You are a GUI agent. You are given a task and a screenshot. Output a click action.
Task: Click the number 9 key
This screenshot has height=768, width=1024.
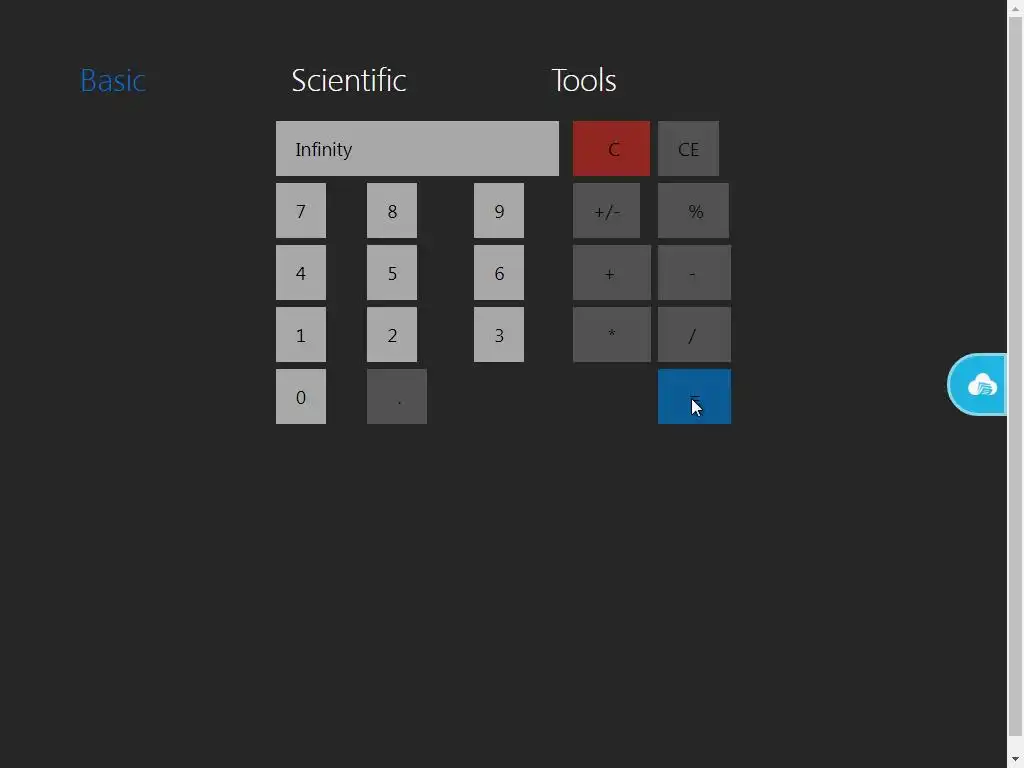coord(499,210)
